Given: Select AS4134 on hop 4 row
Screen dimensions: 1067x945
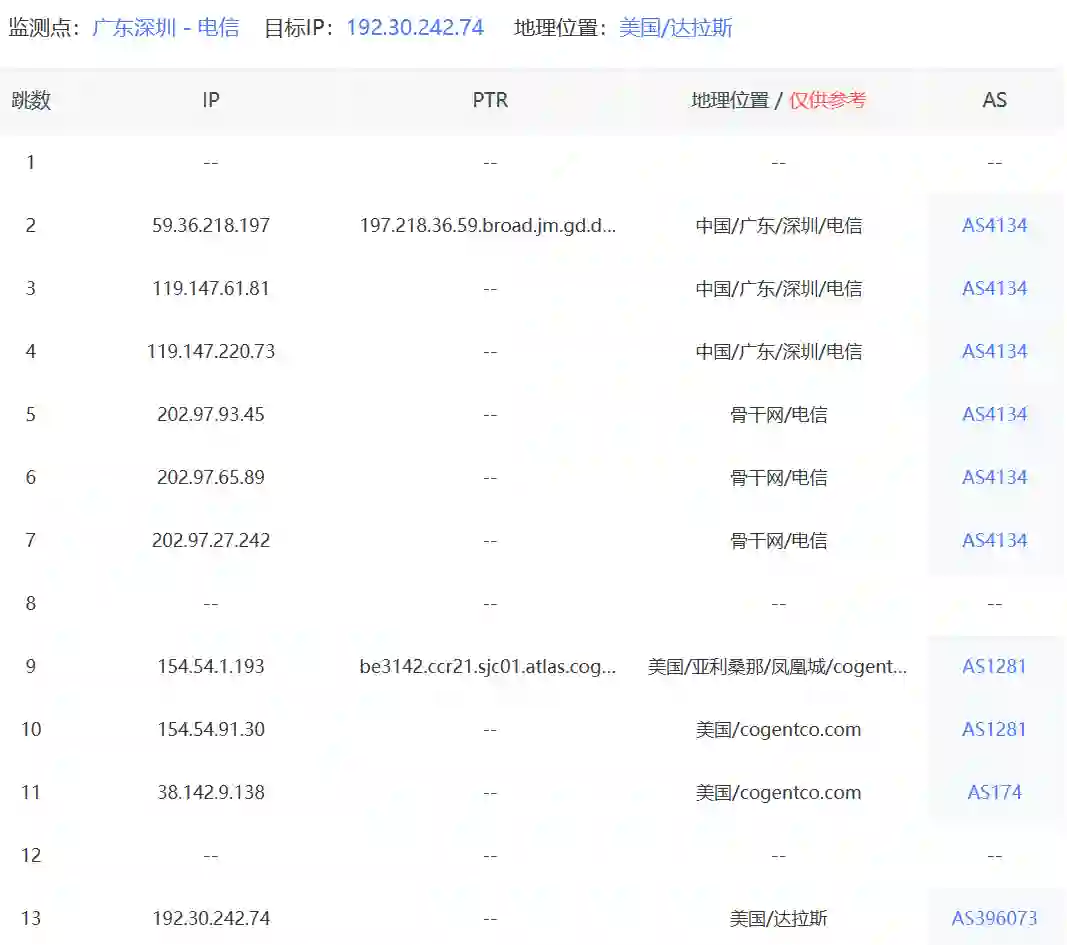Looking at the screenshot, I should click(x=995, y=351).
